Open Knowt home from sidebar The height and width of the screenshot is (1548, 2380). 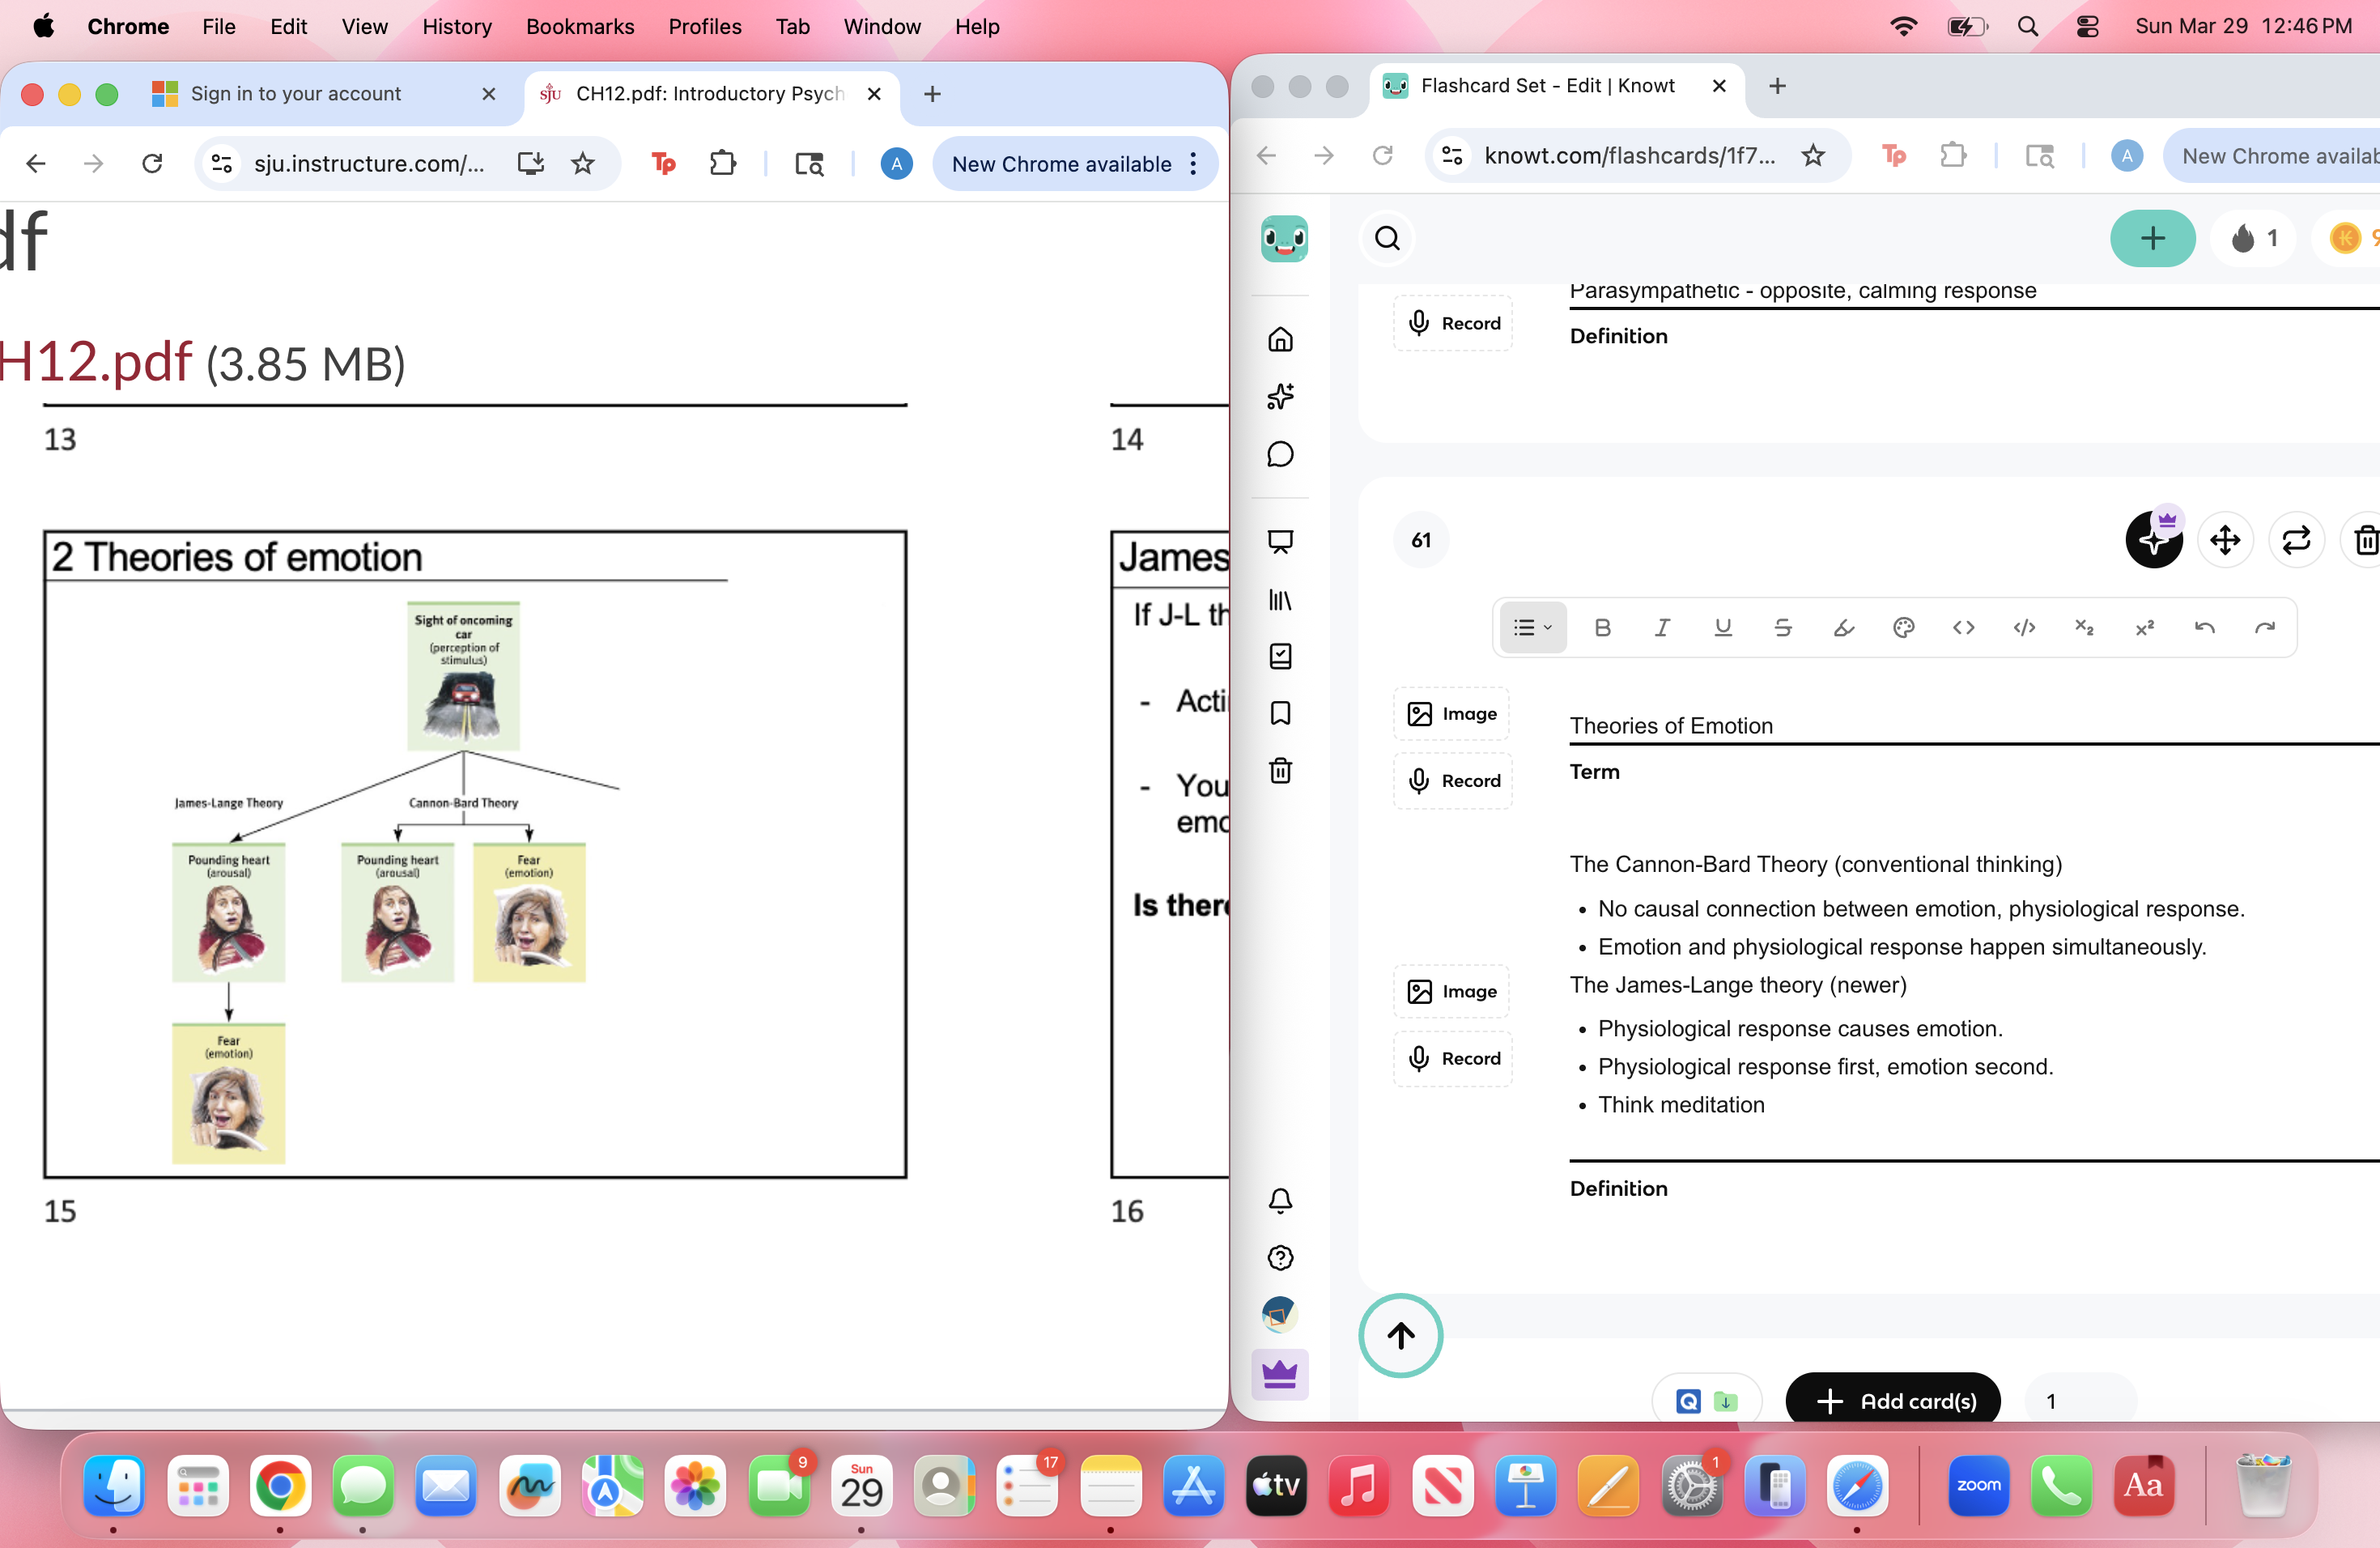click(1280, 339)
